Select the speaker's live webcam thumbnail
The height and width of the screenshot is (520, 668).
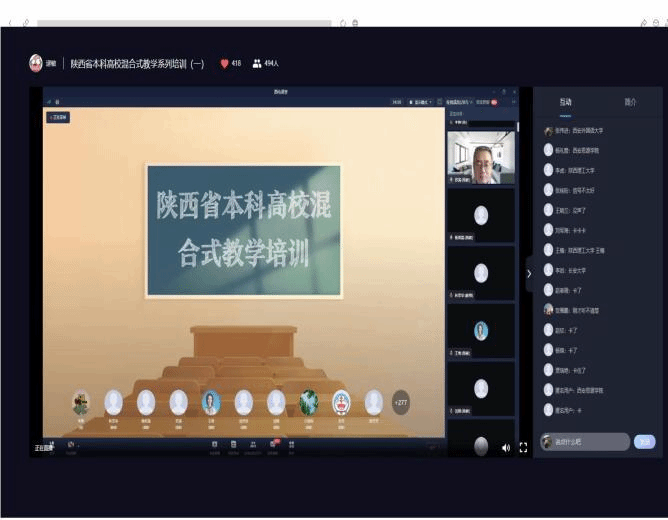481,157
